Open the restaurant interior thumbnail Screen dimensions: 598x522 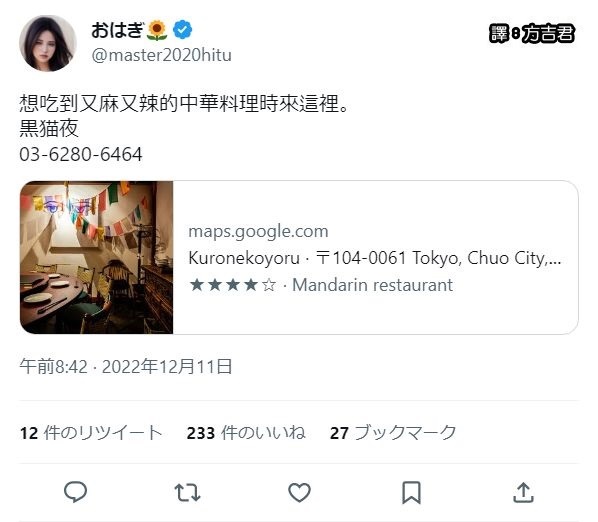(x=96, y=257)
